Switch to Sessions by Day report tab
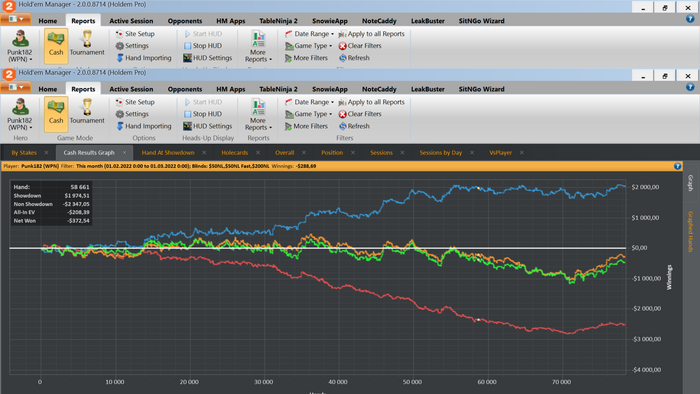This screenshot has width=700, height=394. pos(441,153)
